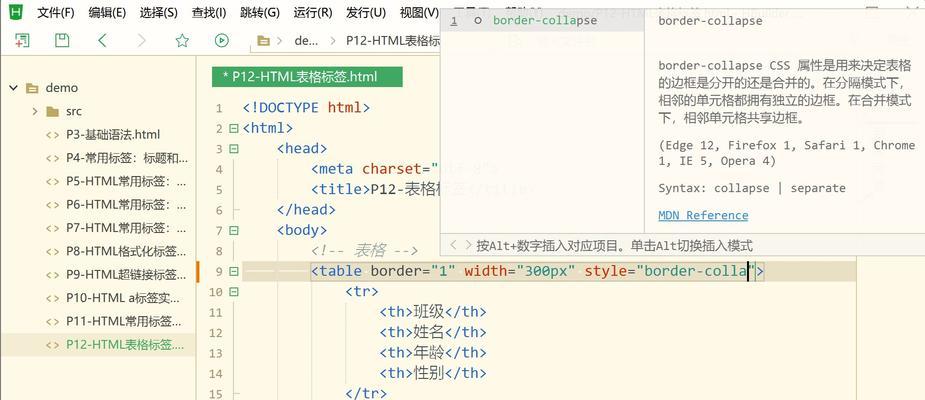
Task: Select P12-HTML表格标签 file in the tree
Action: [x=125, y=345]
